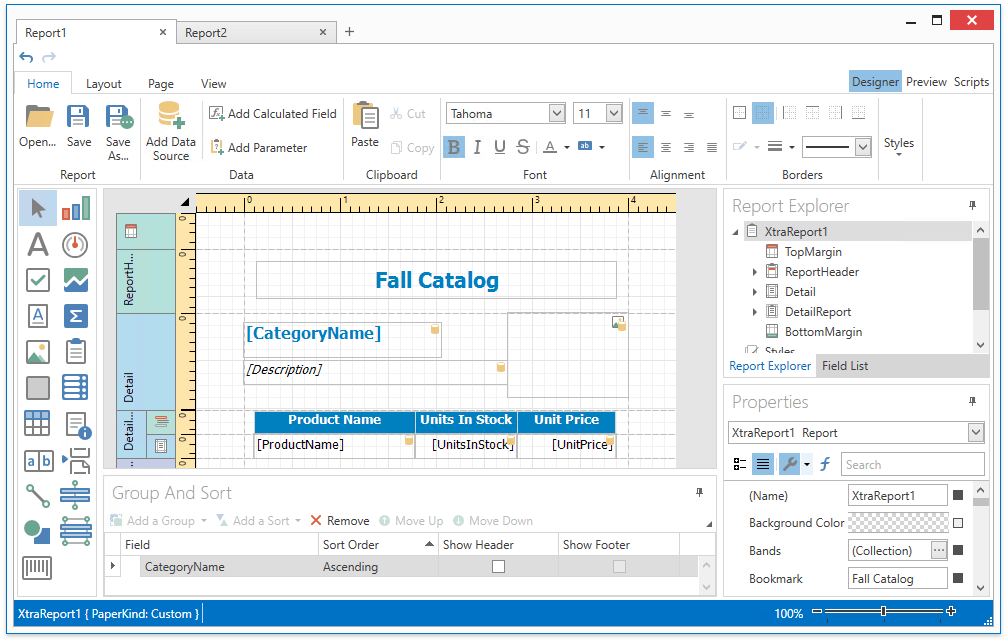Image resolution: width=1007 pixels, height=642 pixels.
Task: Open the font name Tahoma dropdown
Action: (557, 114)
